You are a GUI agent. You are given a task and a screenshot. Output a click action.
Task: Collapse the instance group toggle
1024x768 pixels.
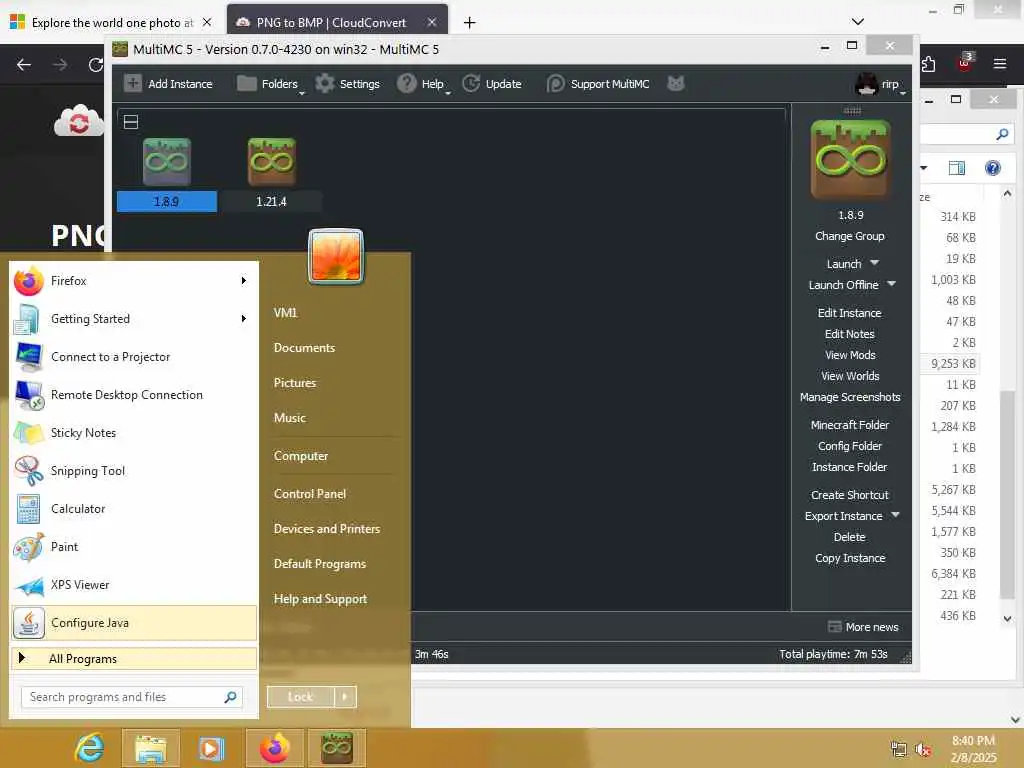point(131,121)
